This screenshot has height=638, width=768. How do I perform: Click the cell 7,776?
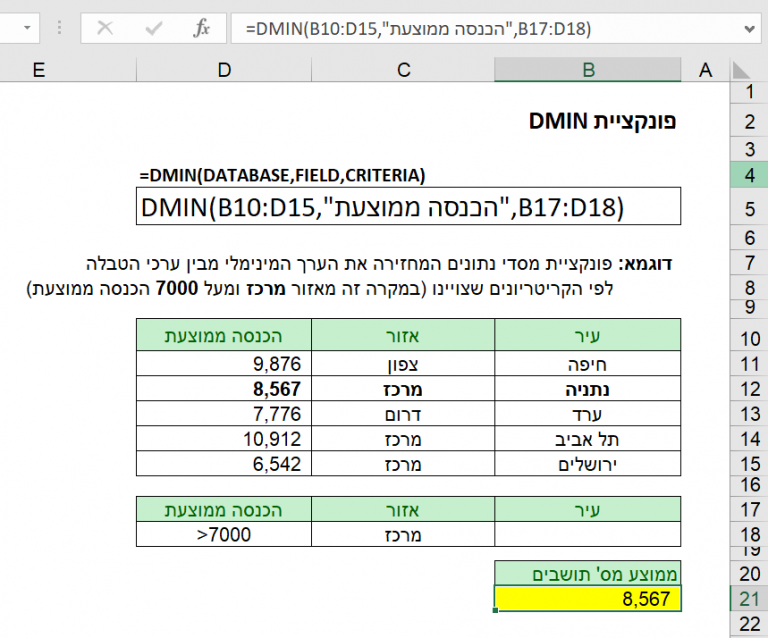[x=224, y=414]
